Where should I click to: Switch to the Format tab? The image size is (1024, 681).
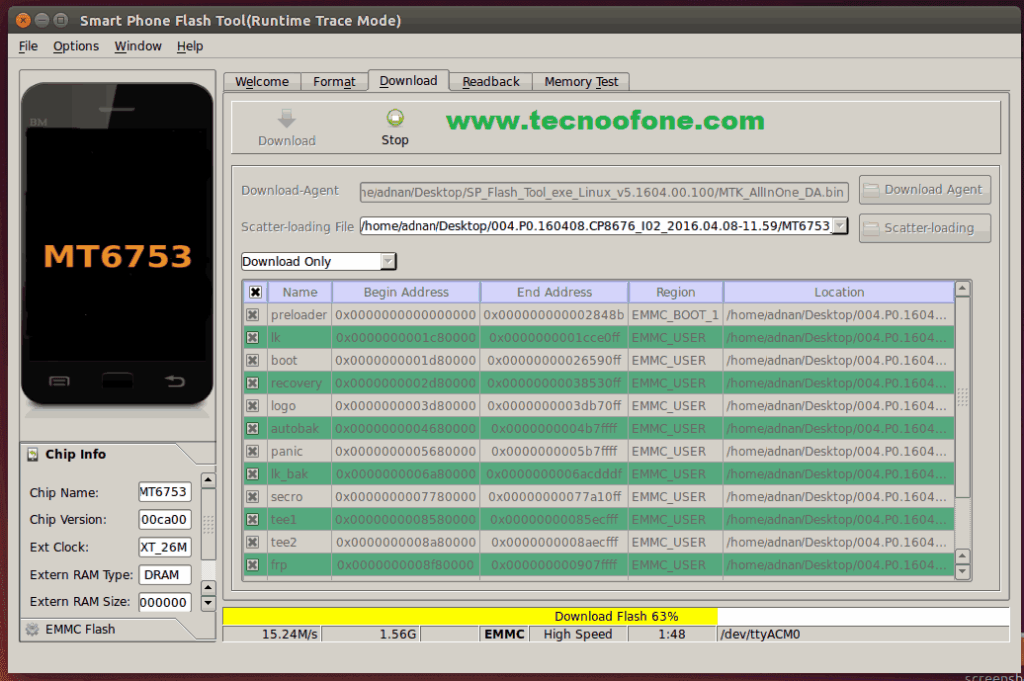click(334, 82)
